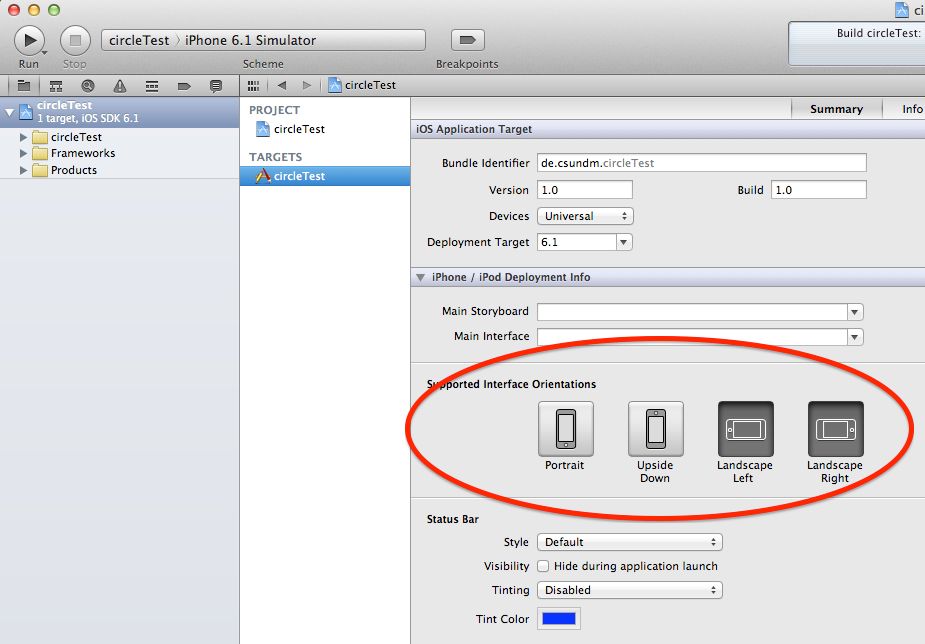This screenshot has width=925, height=644.
Task: Switch to the Summary tab
Action: coord(836,109)
